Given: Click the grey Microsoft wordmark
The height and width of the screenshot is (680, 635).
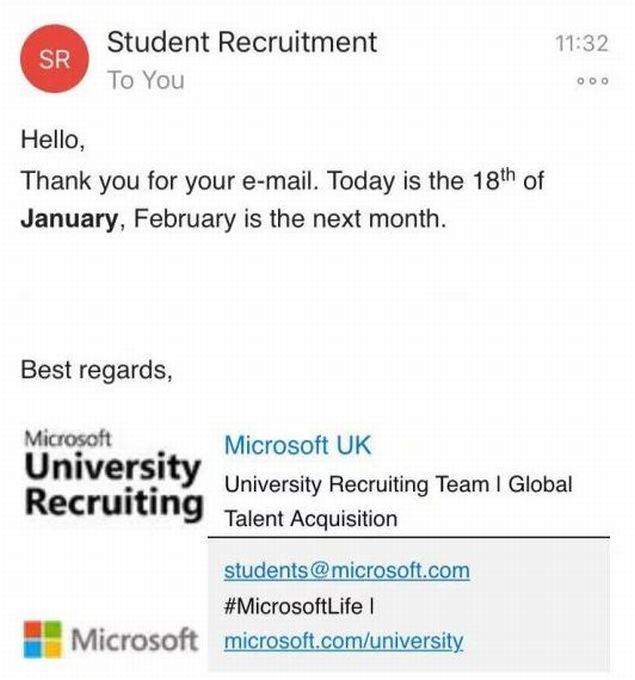Looking at the screenshot, I should (137, 640).
